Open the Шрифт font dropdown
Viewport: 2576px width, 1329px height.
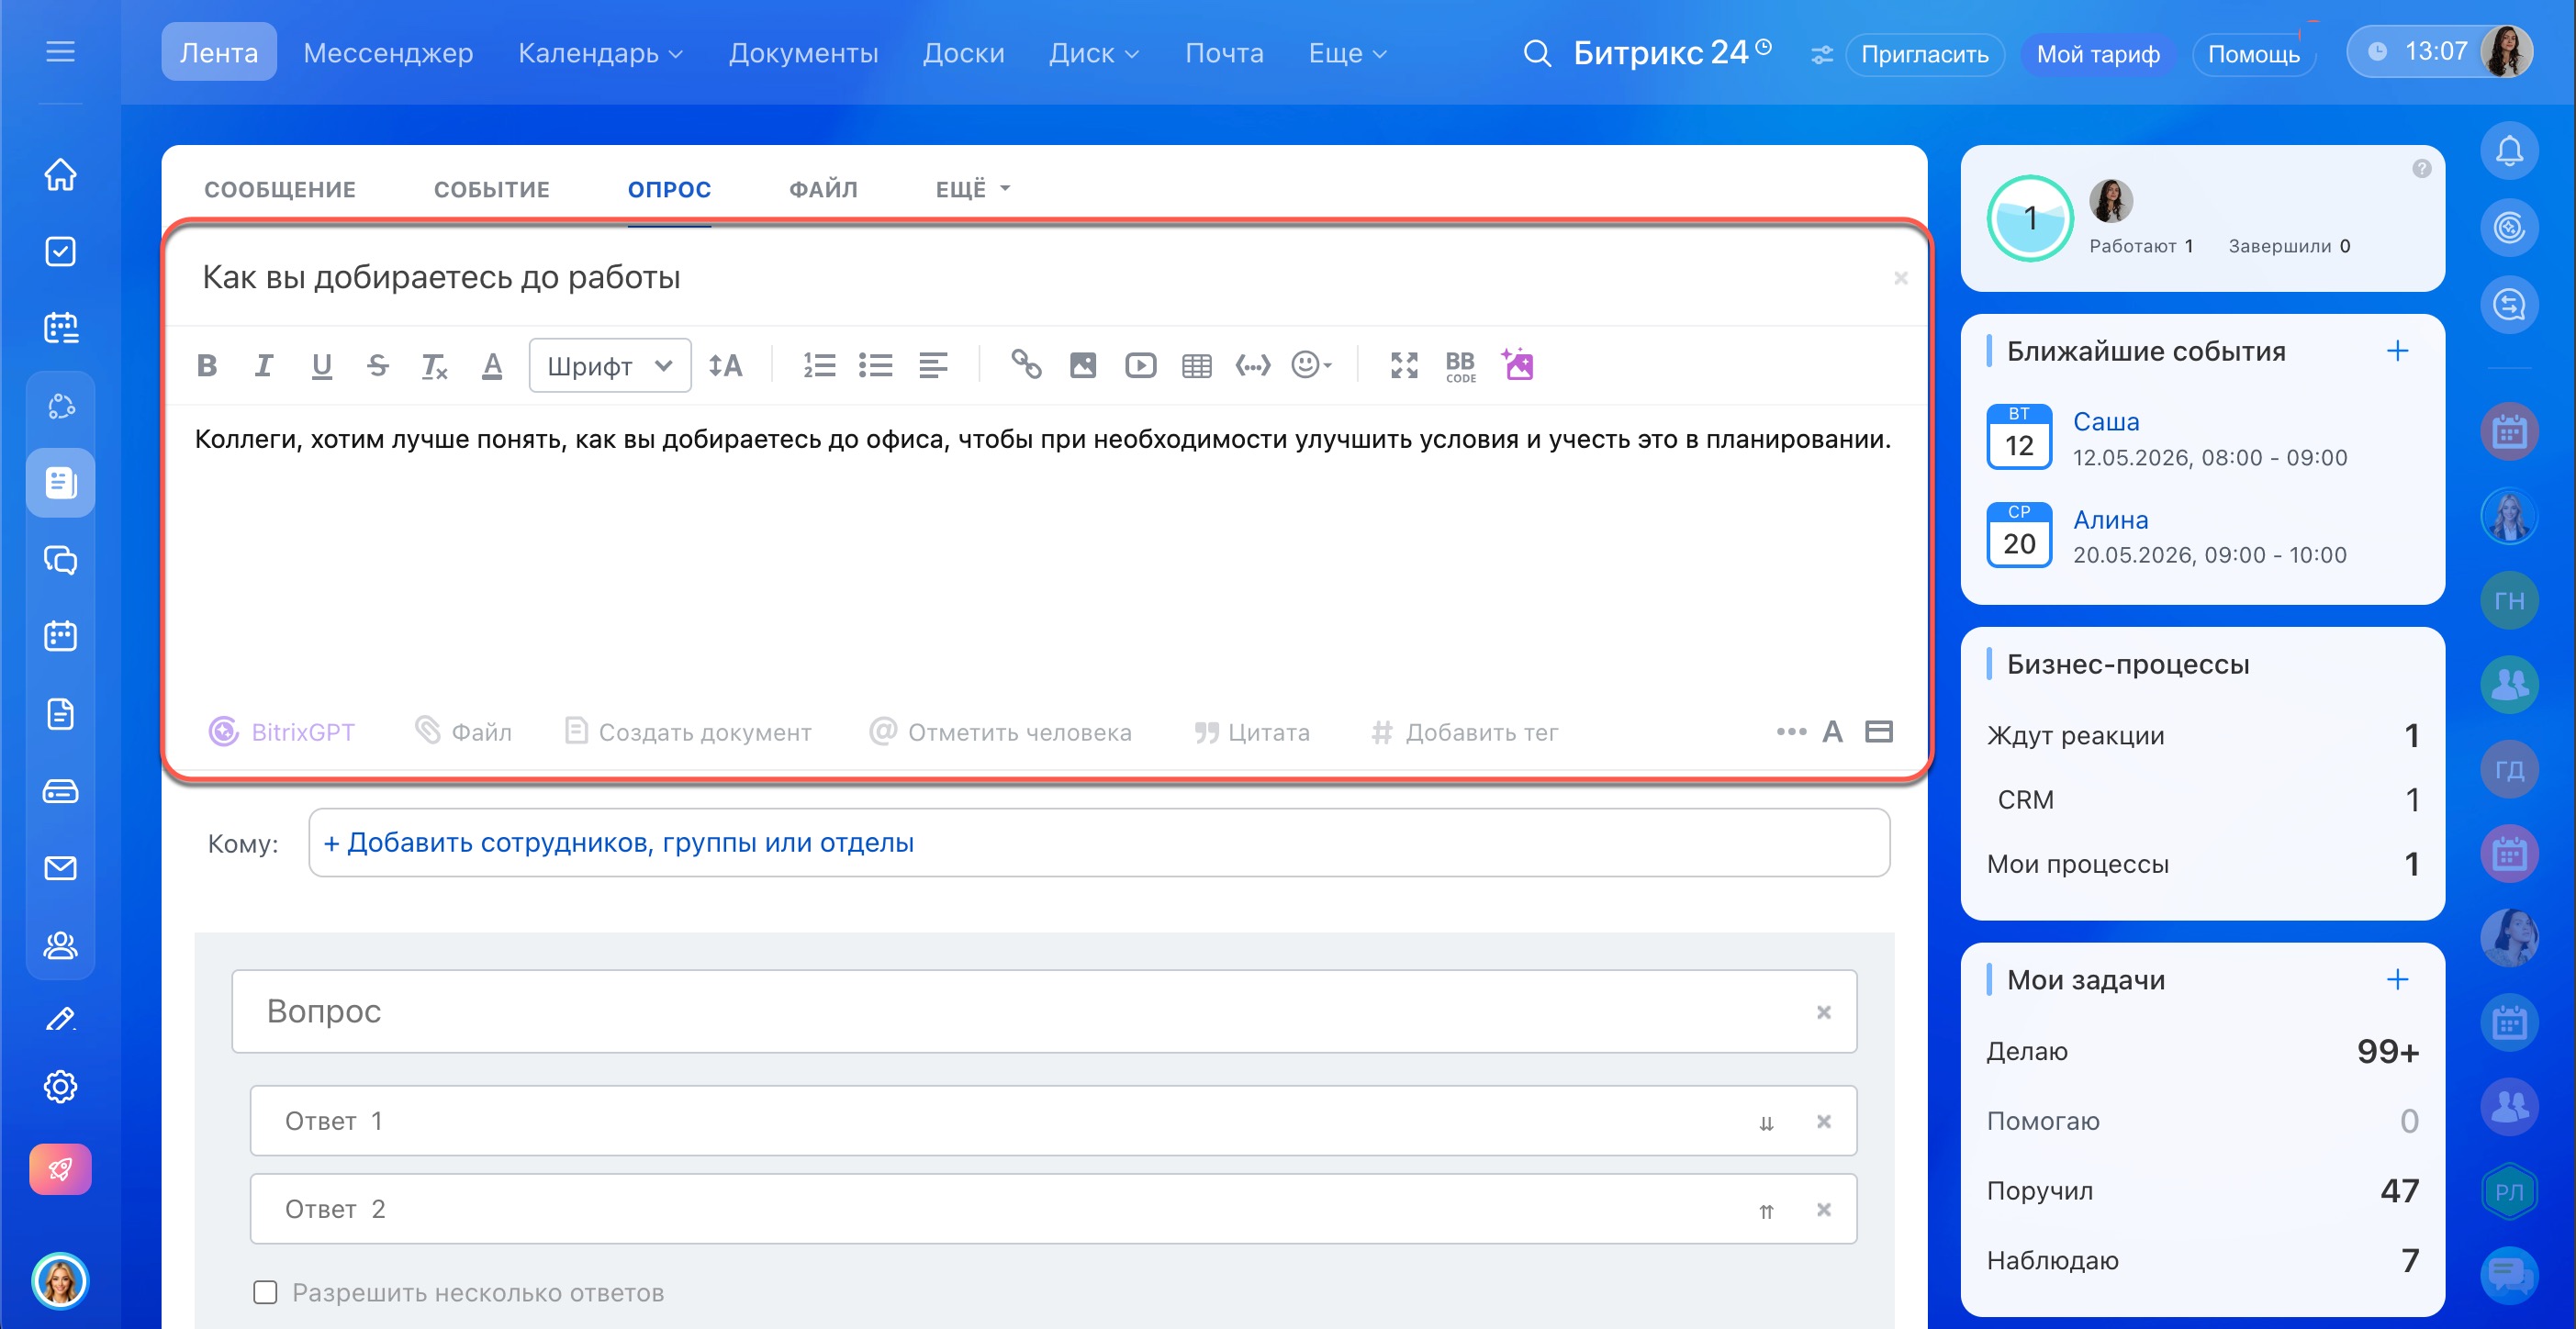(x=609, y=366)
